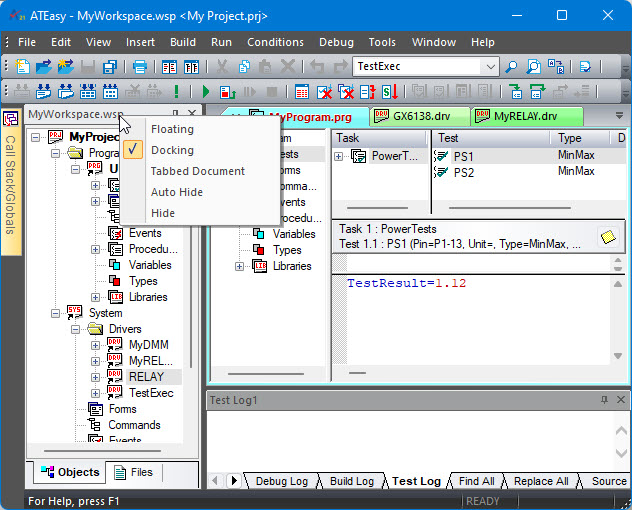Click the green Run start arrow
The height and width of the screenshot is (510, 632).
(206, 92)
